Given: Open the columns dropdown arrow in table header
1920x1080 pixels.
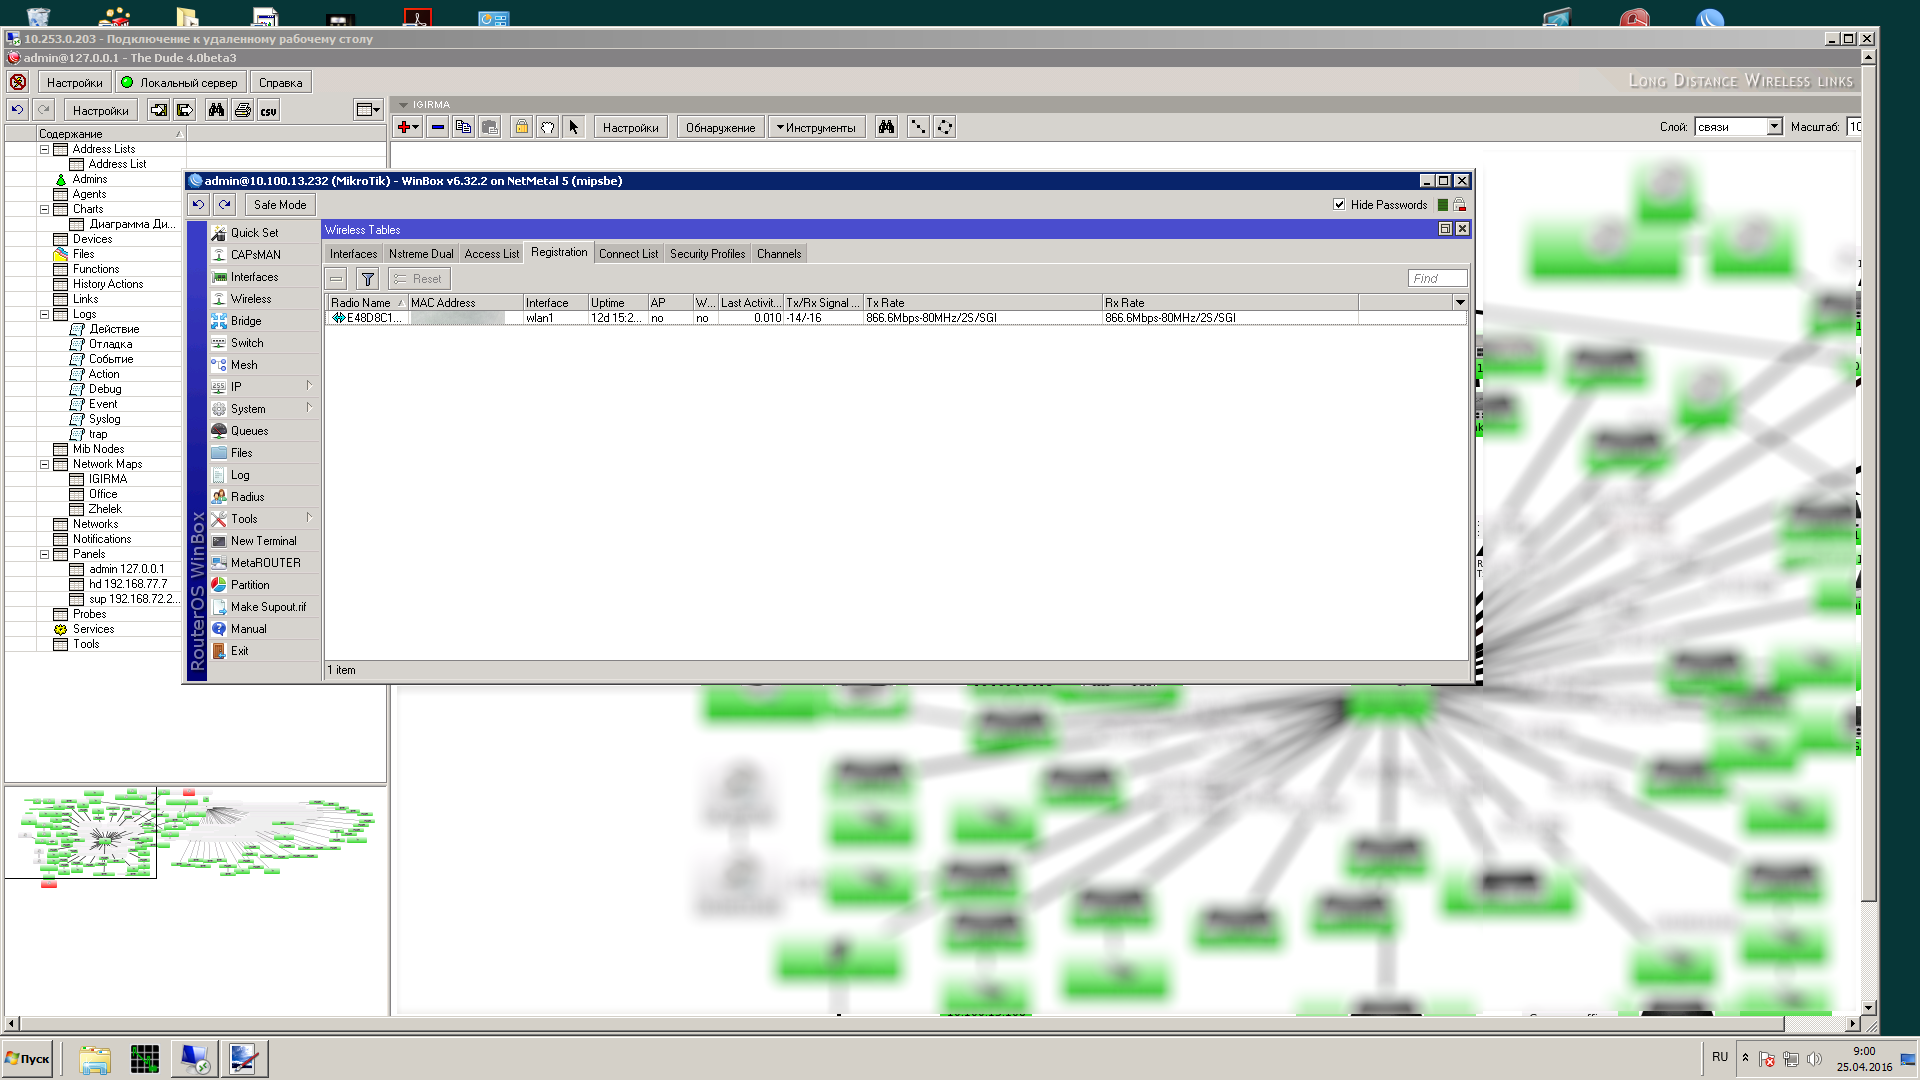Looking at the screenshot, I should (1460, 302).
